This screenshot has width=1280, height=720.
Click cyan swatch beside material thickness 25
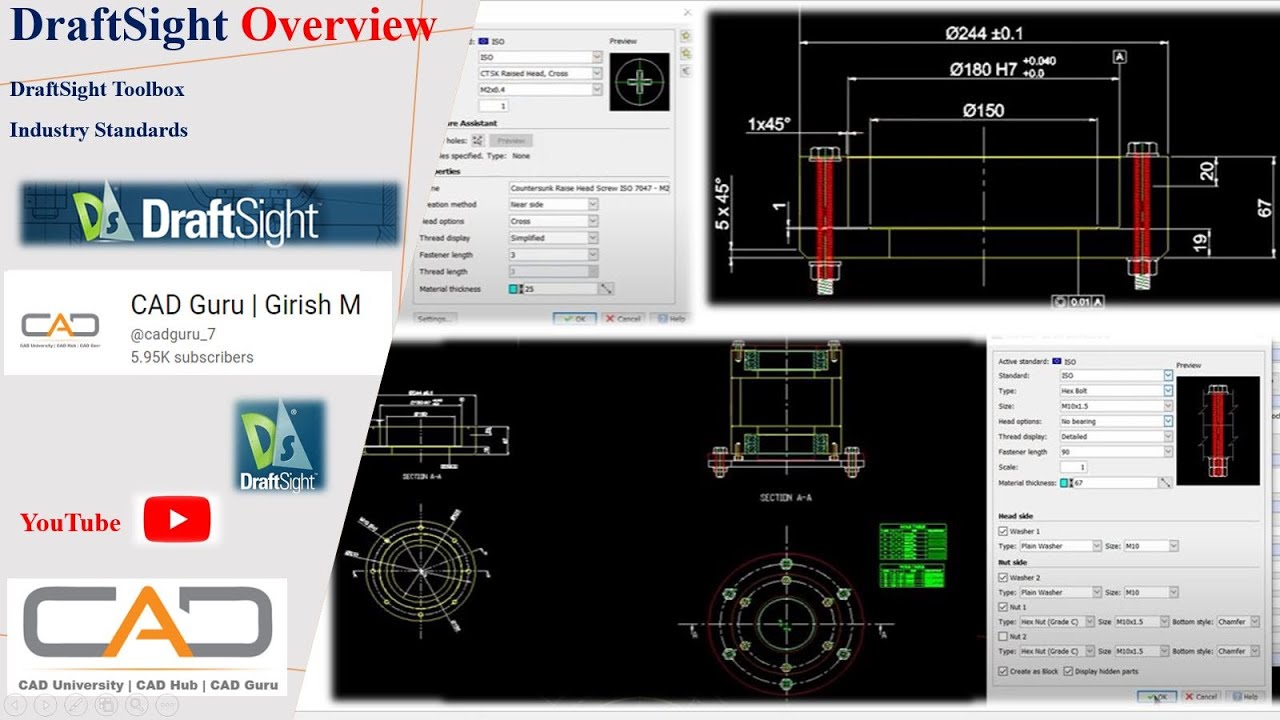[513, 289]
